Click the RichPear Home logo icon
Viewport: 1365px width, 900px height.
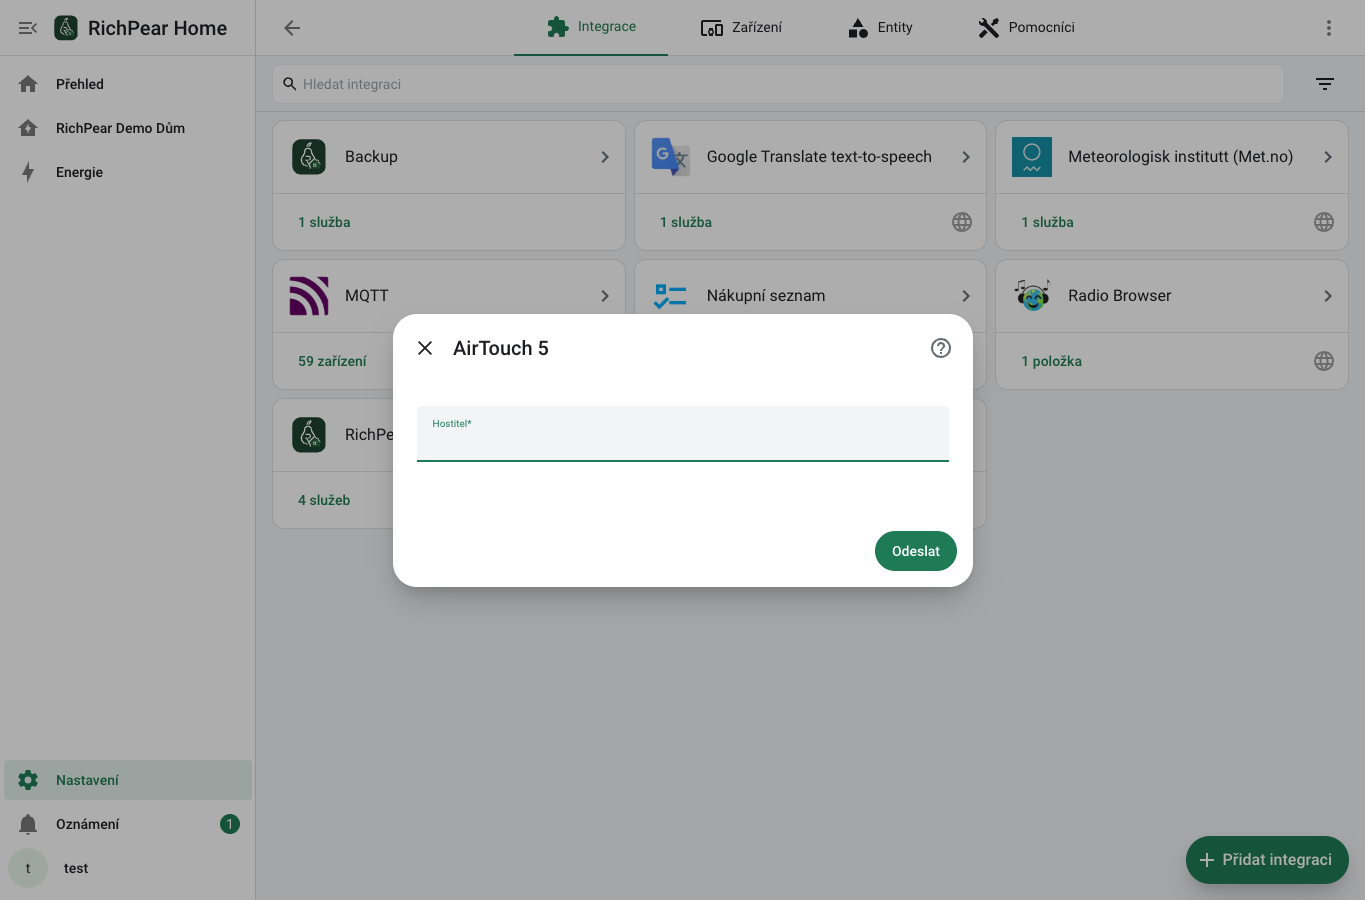tap(66, 28)
